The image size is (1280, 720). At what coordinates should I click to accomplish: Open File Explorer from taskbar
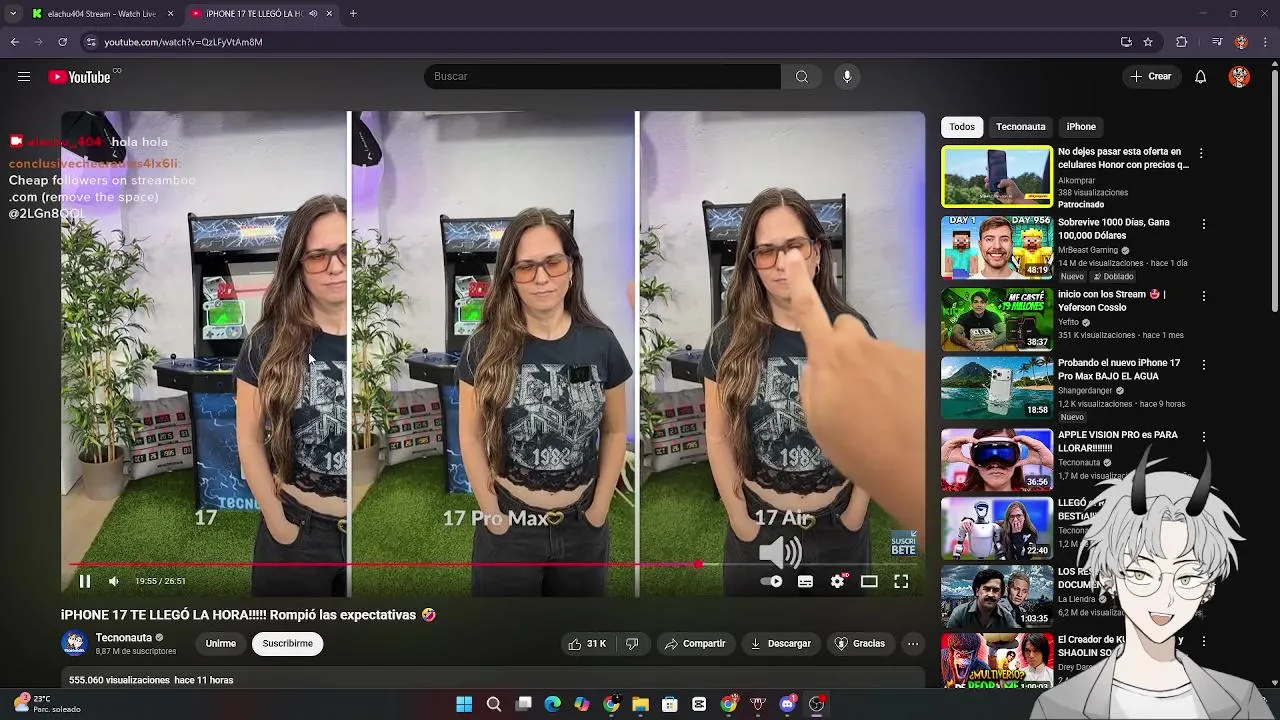(x=640, y=704)
